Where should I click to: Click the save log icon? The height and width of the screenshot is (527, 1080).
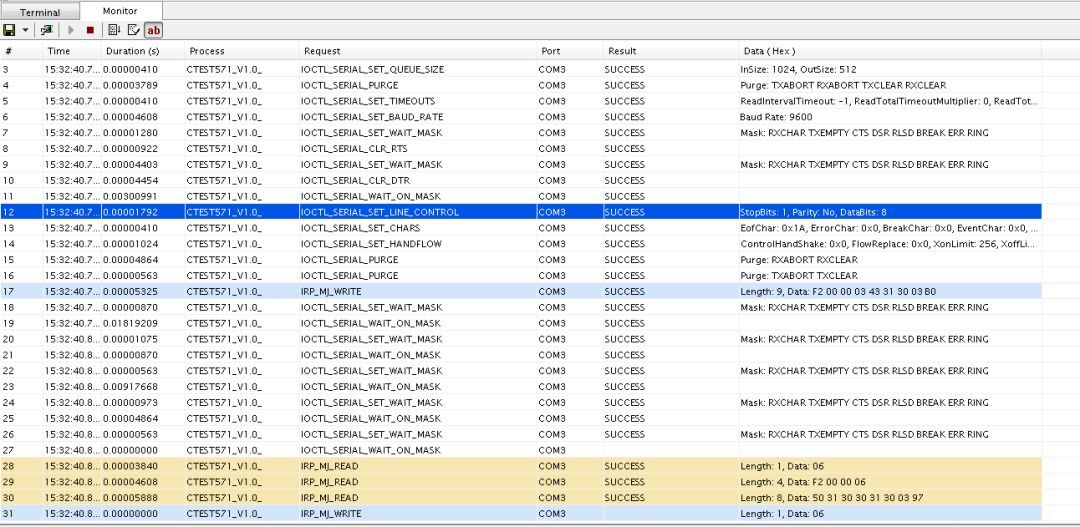click(9, 30)
